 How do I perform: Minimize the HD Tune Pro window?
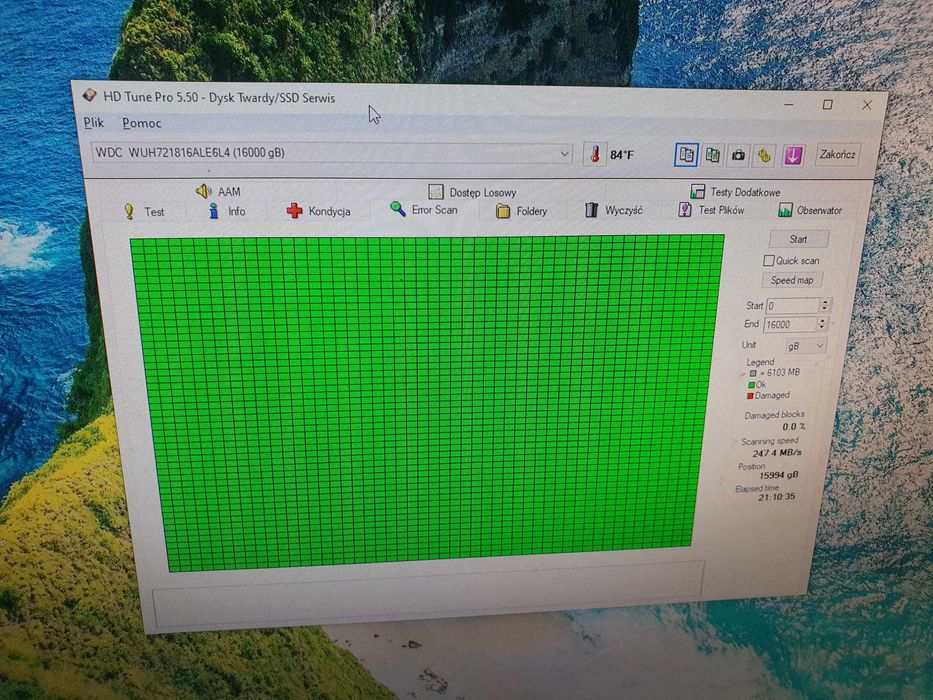789,105
